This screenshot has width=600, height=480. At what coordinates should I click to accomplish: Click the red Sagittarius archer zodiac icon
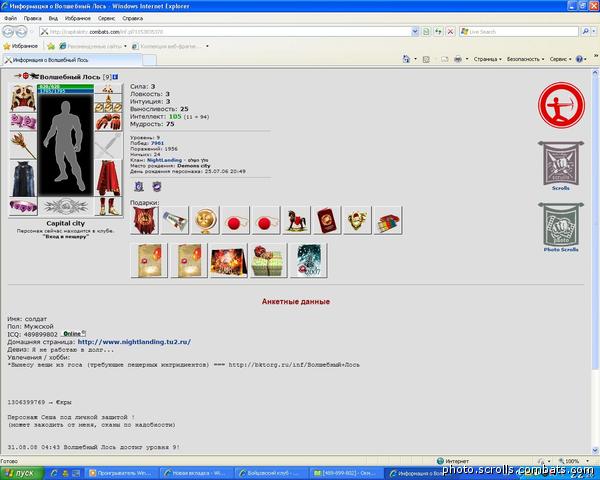tap(561, 105)
